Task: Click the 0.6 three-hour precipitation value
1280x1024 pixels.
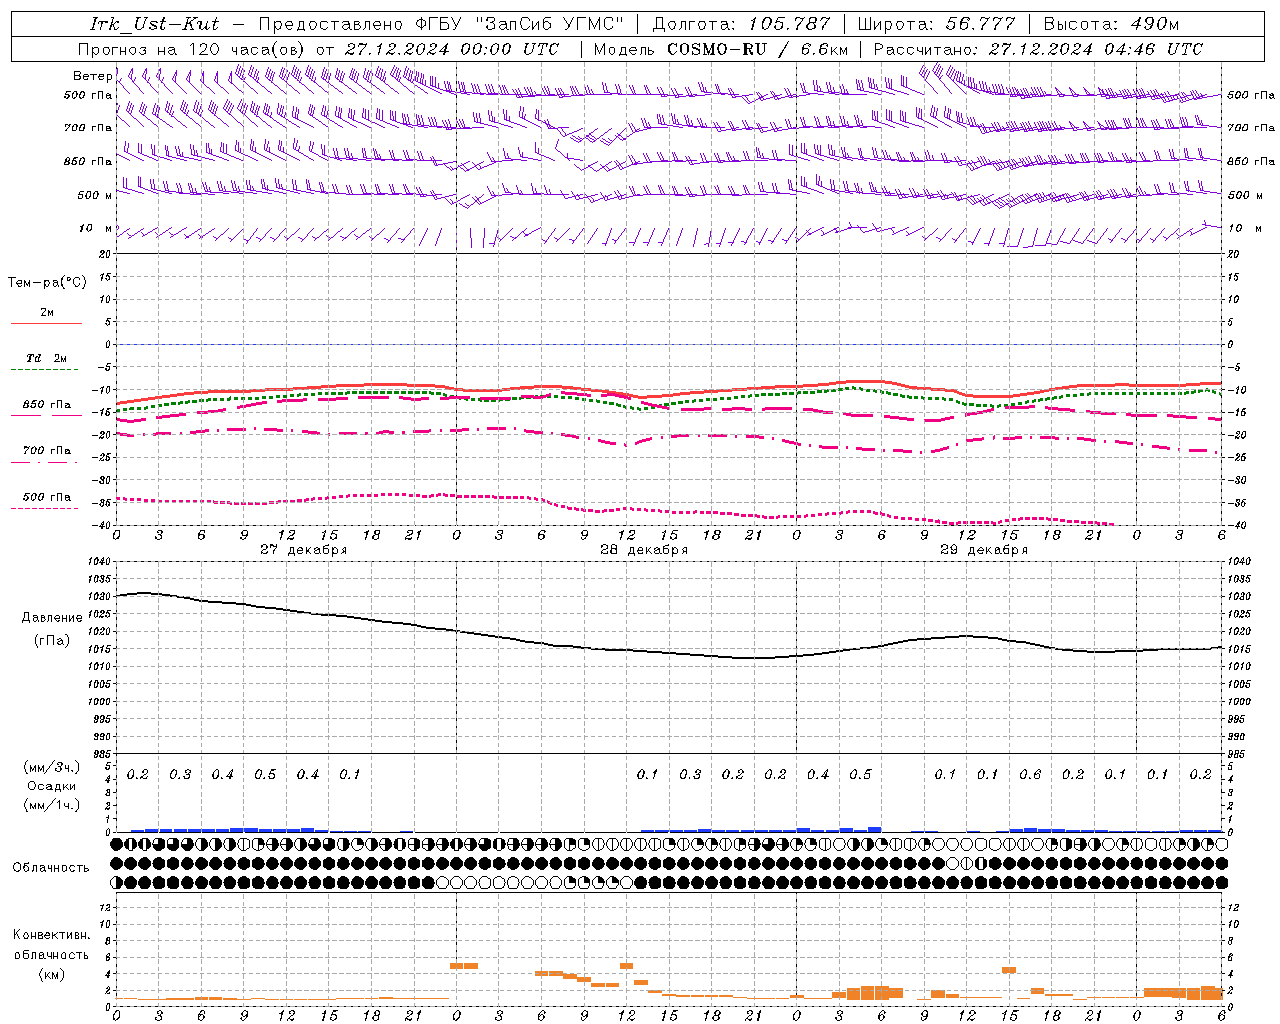Action: [1030, 774]
